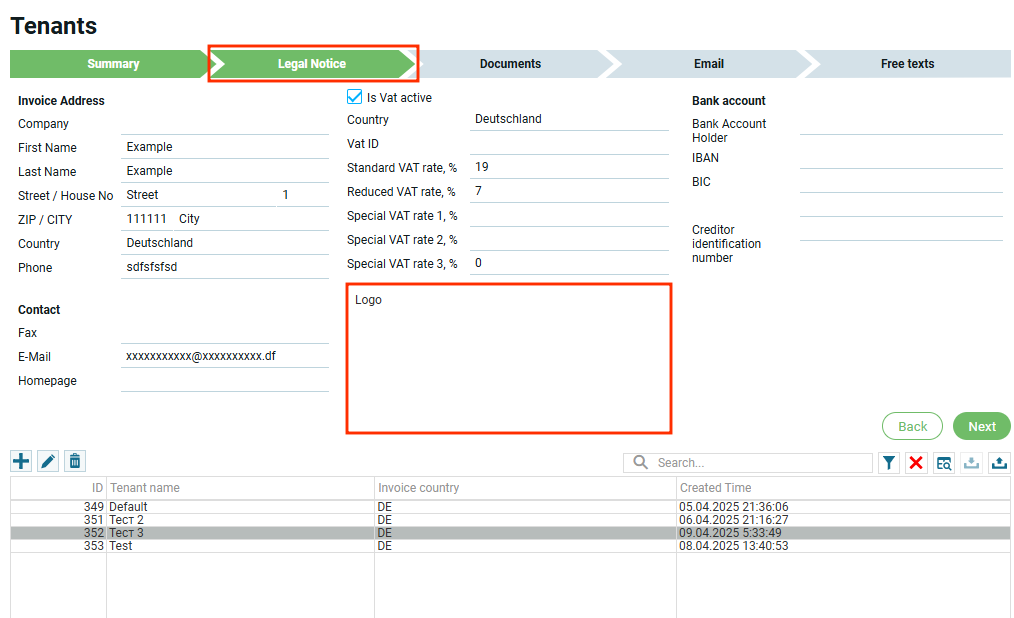1014x618 pixels.
Task: Click the red X clear filter icon
Action: (x=916, y=463)
